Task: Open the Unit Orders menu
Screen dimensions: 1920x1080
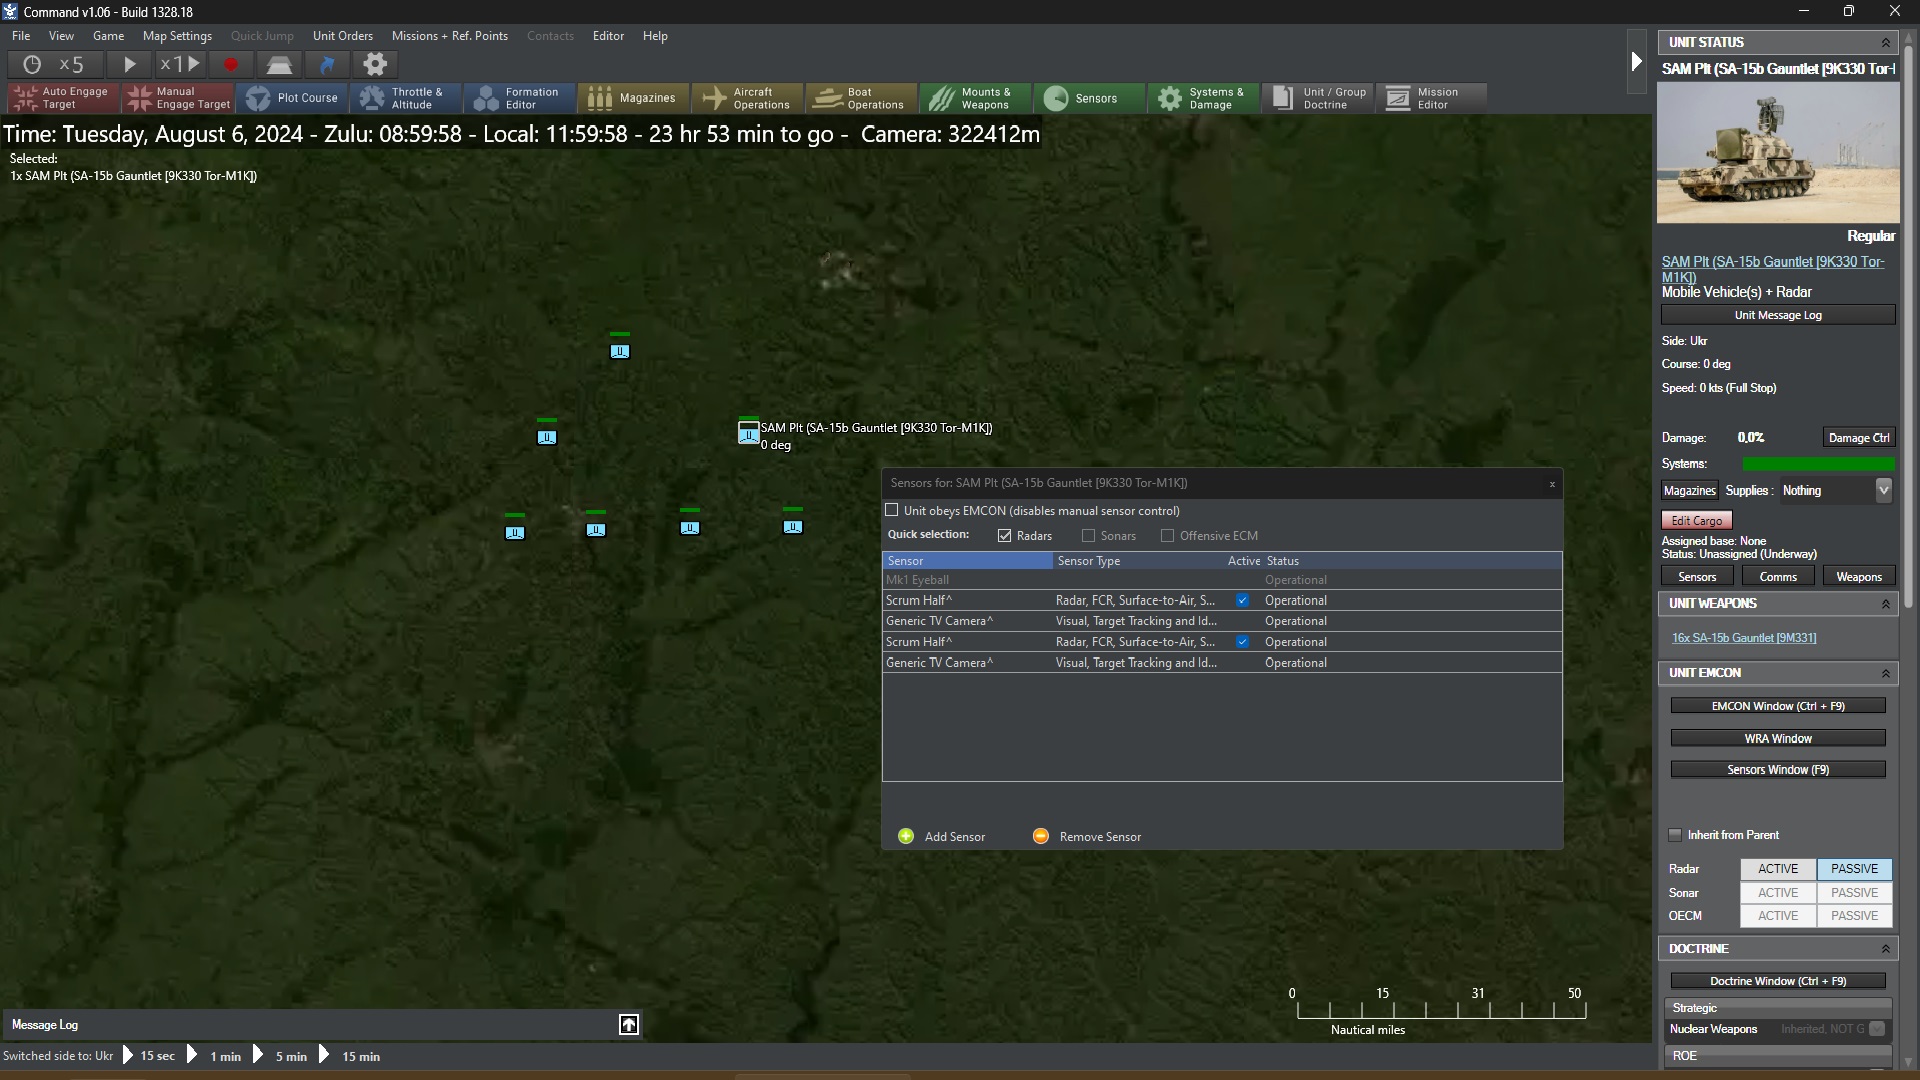Action: tap(343, 36)
